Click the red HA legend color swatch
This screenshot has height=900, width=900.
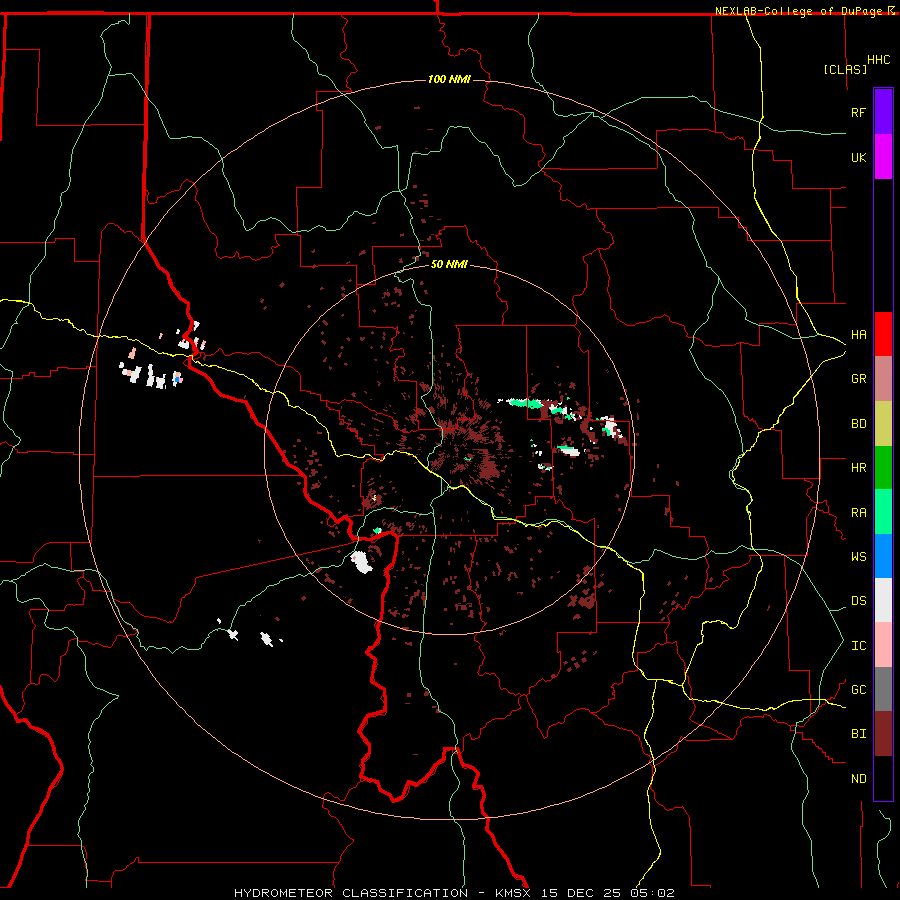tap(883, 334)
